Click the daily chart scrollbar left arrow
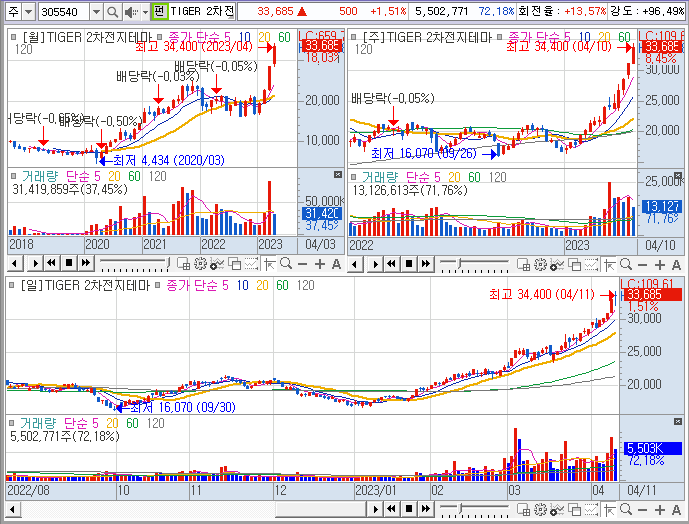This screenshot has width=689, height=524. [x=13, y=509]
